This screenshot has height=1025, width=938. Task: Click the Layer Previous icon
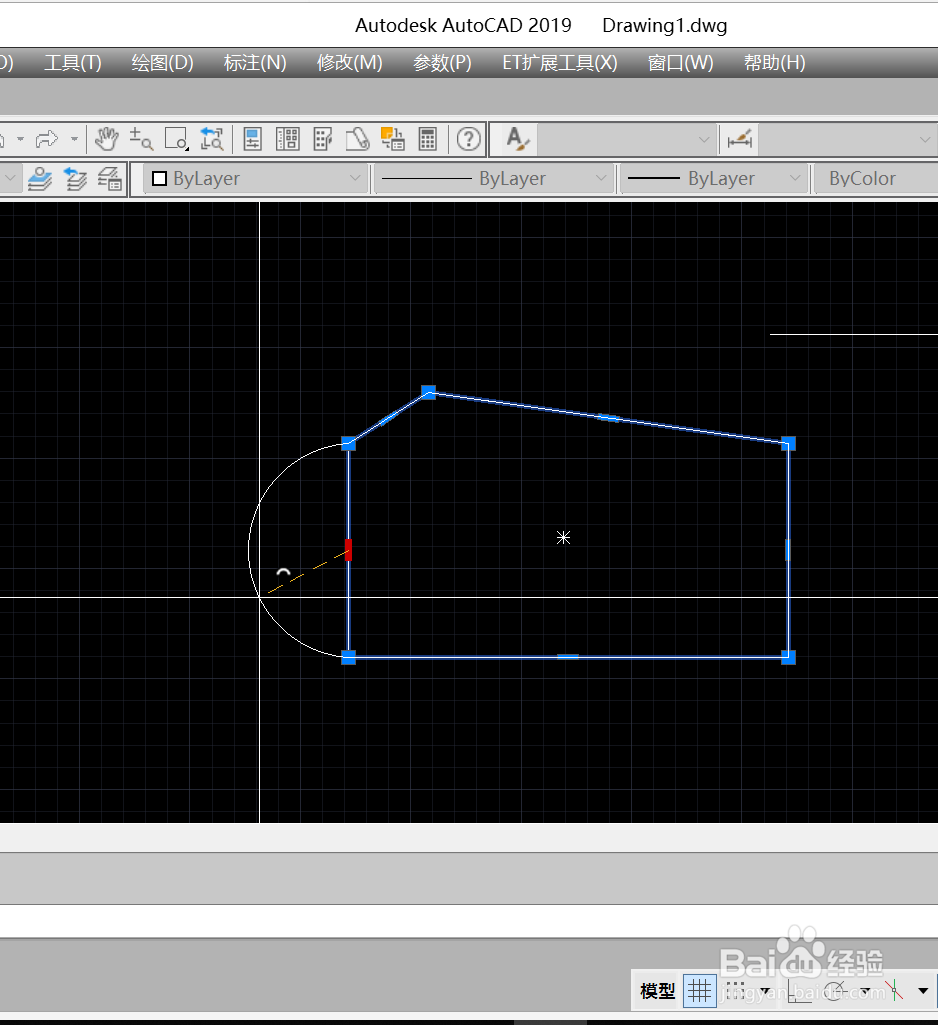tap(75, 178)
